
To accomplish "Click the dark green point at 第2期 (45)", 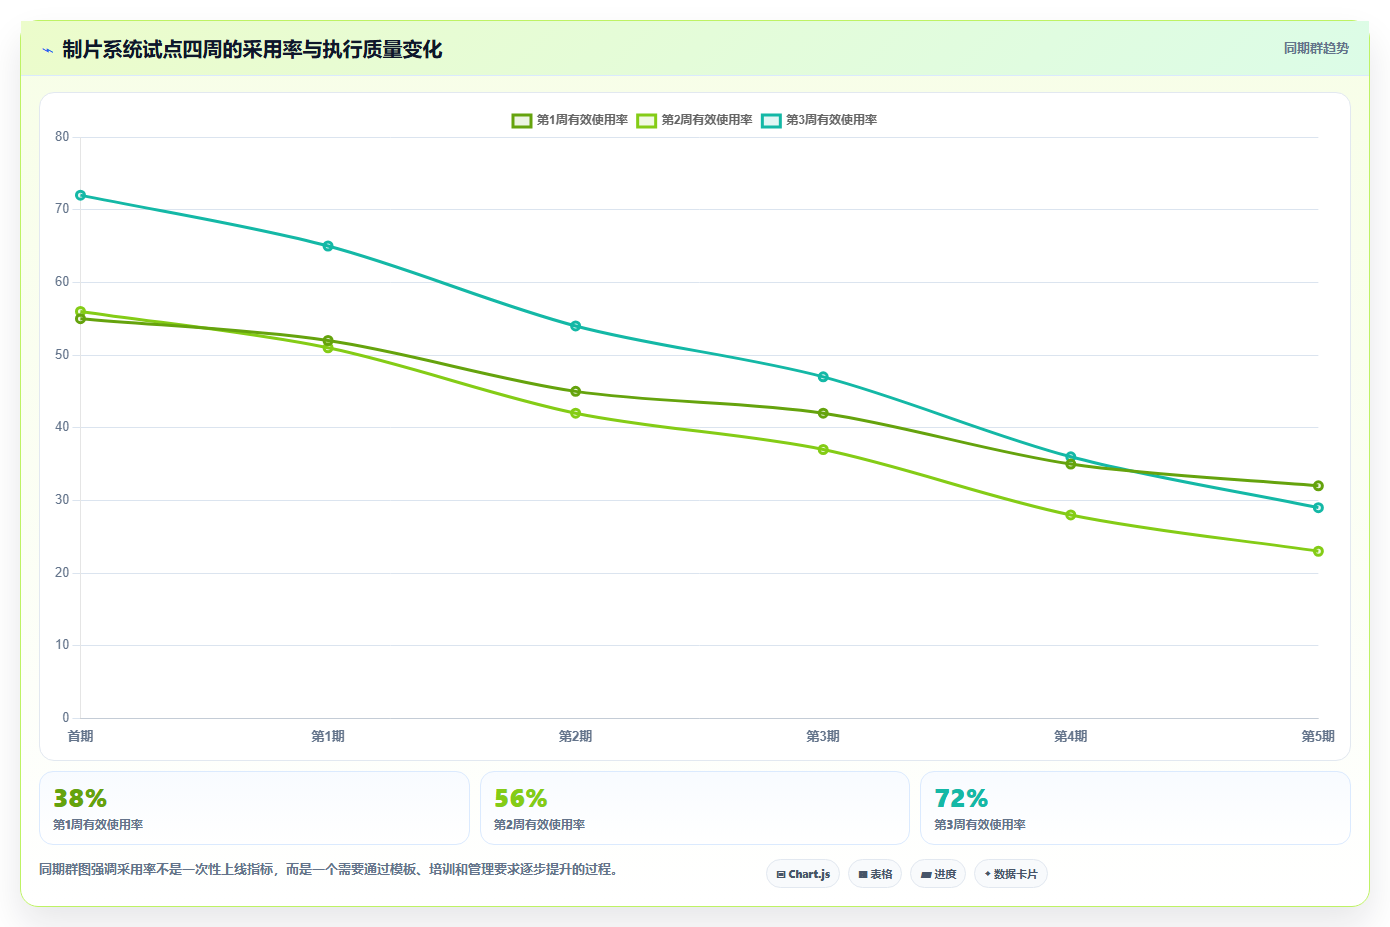I will [575, 391].
